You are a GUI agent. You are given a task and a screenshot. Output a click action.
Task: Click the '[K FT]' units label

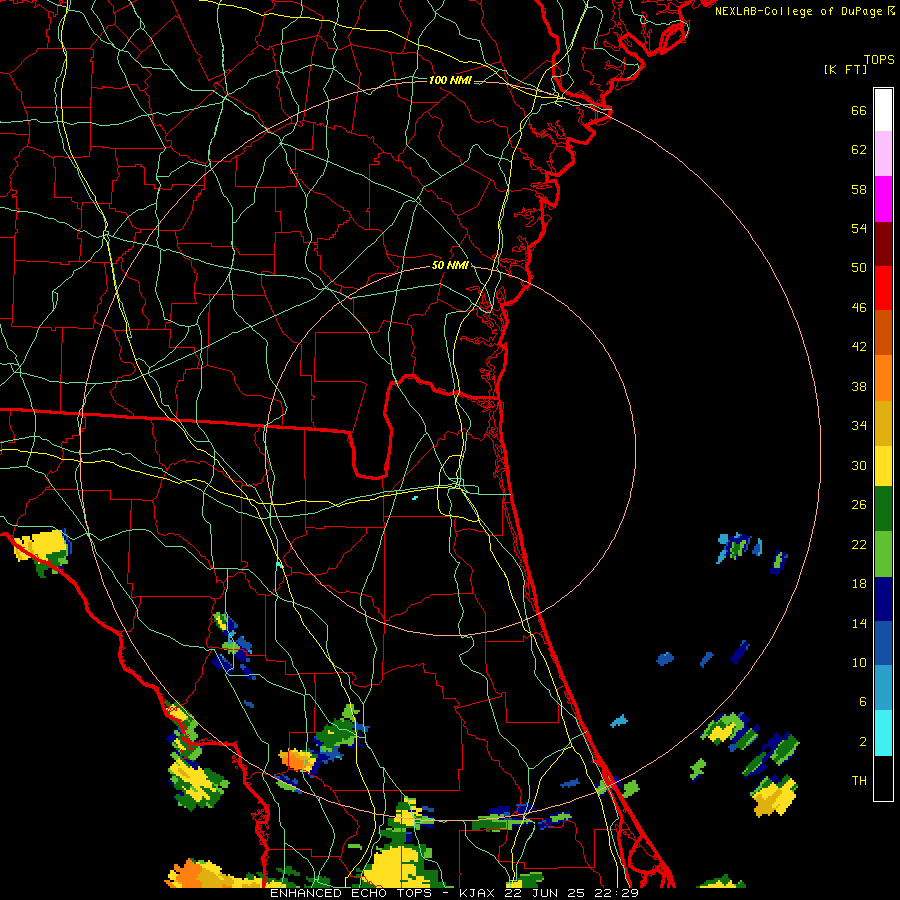(x=846, y=70)
